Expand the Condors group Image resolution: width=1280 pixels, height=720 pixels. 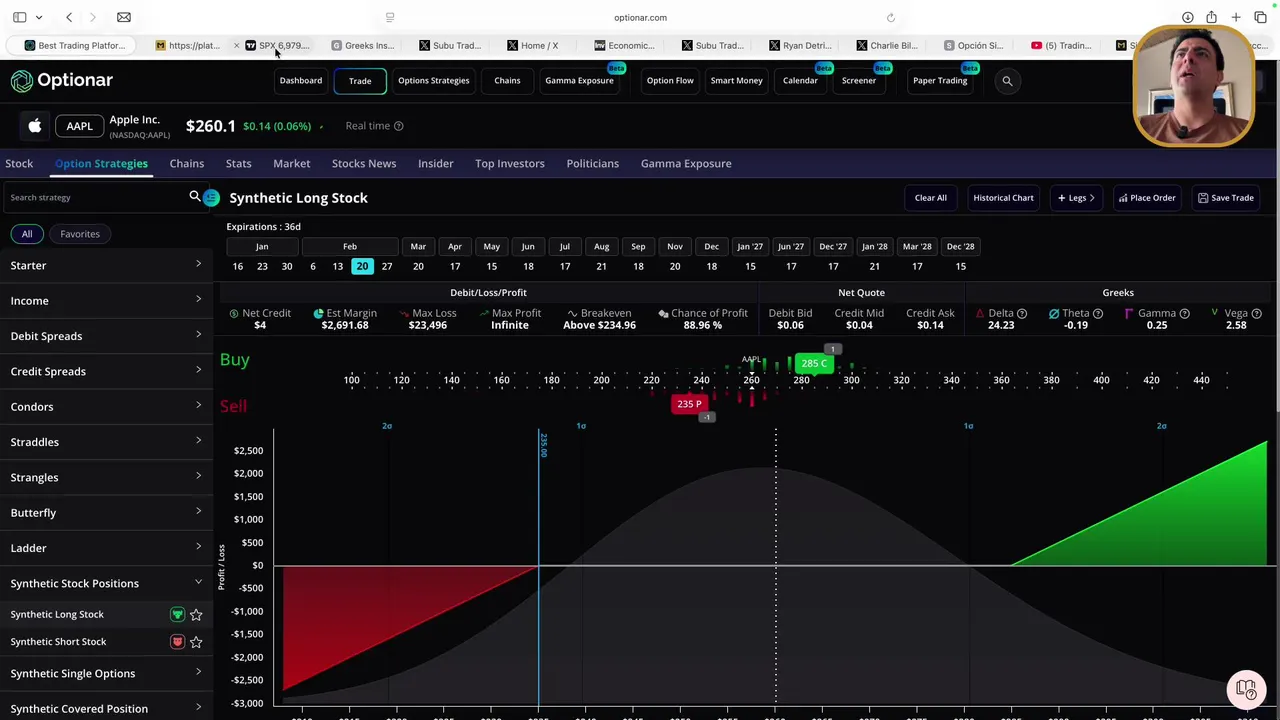106,406
